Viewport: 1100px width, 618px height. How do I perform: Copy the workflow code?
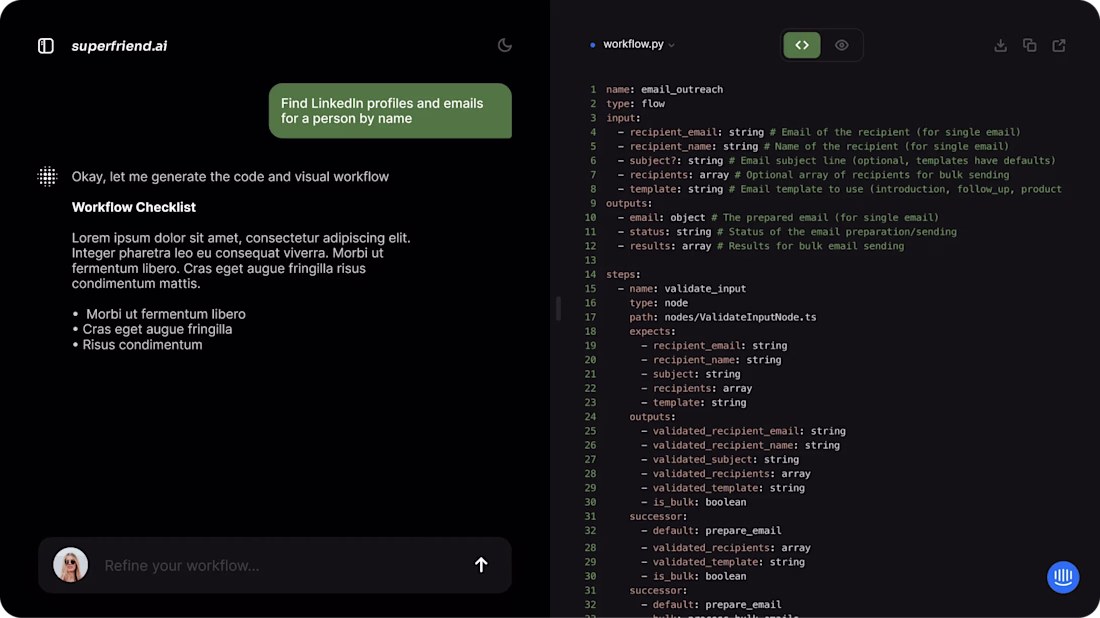(x=1029, y=45)
